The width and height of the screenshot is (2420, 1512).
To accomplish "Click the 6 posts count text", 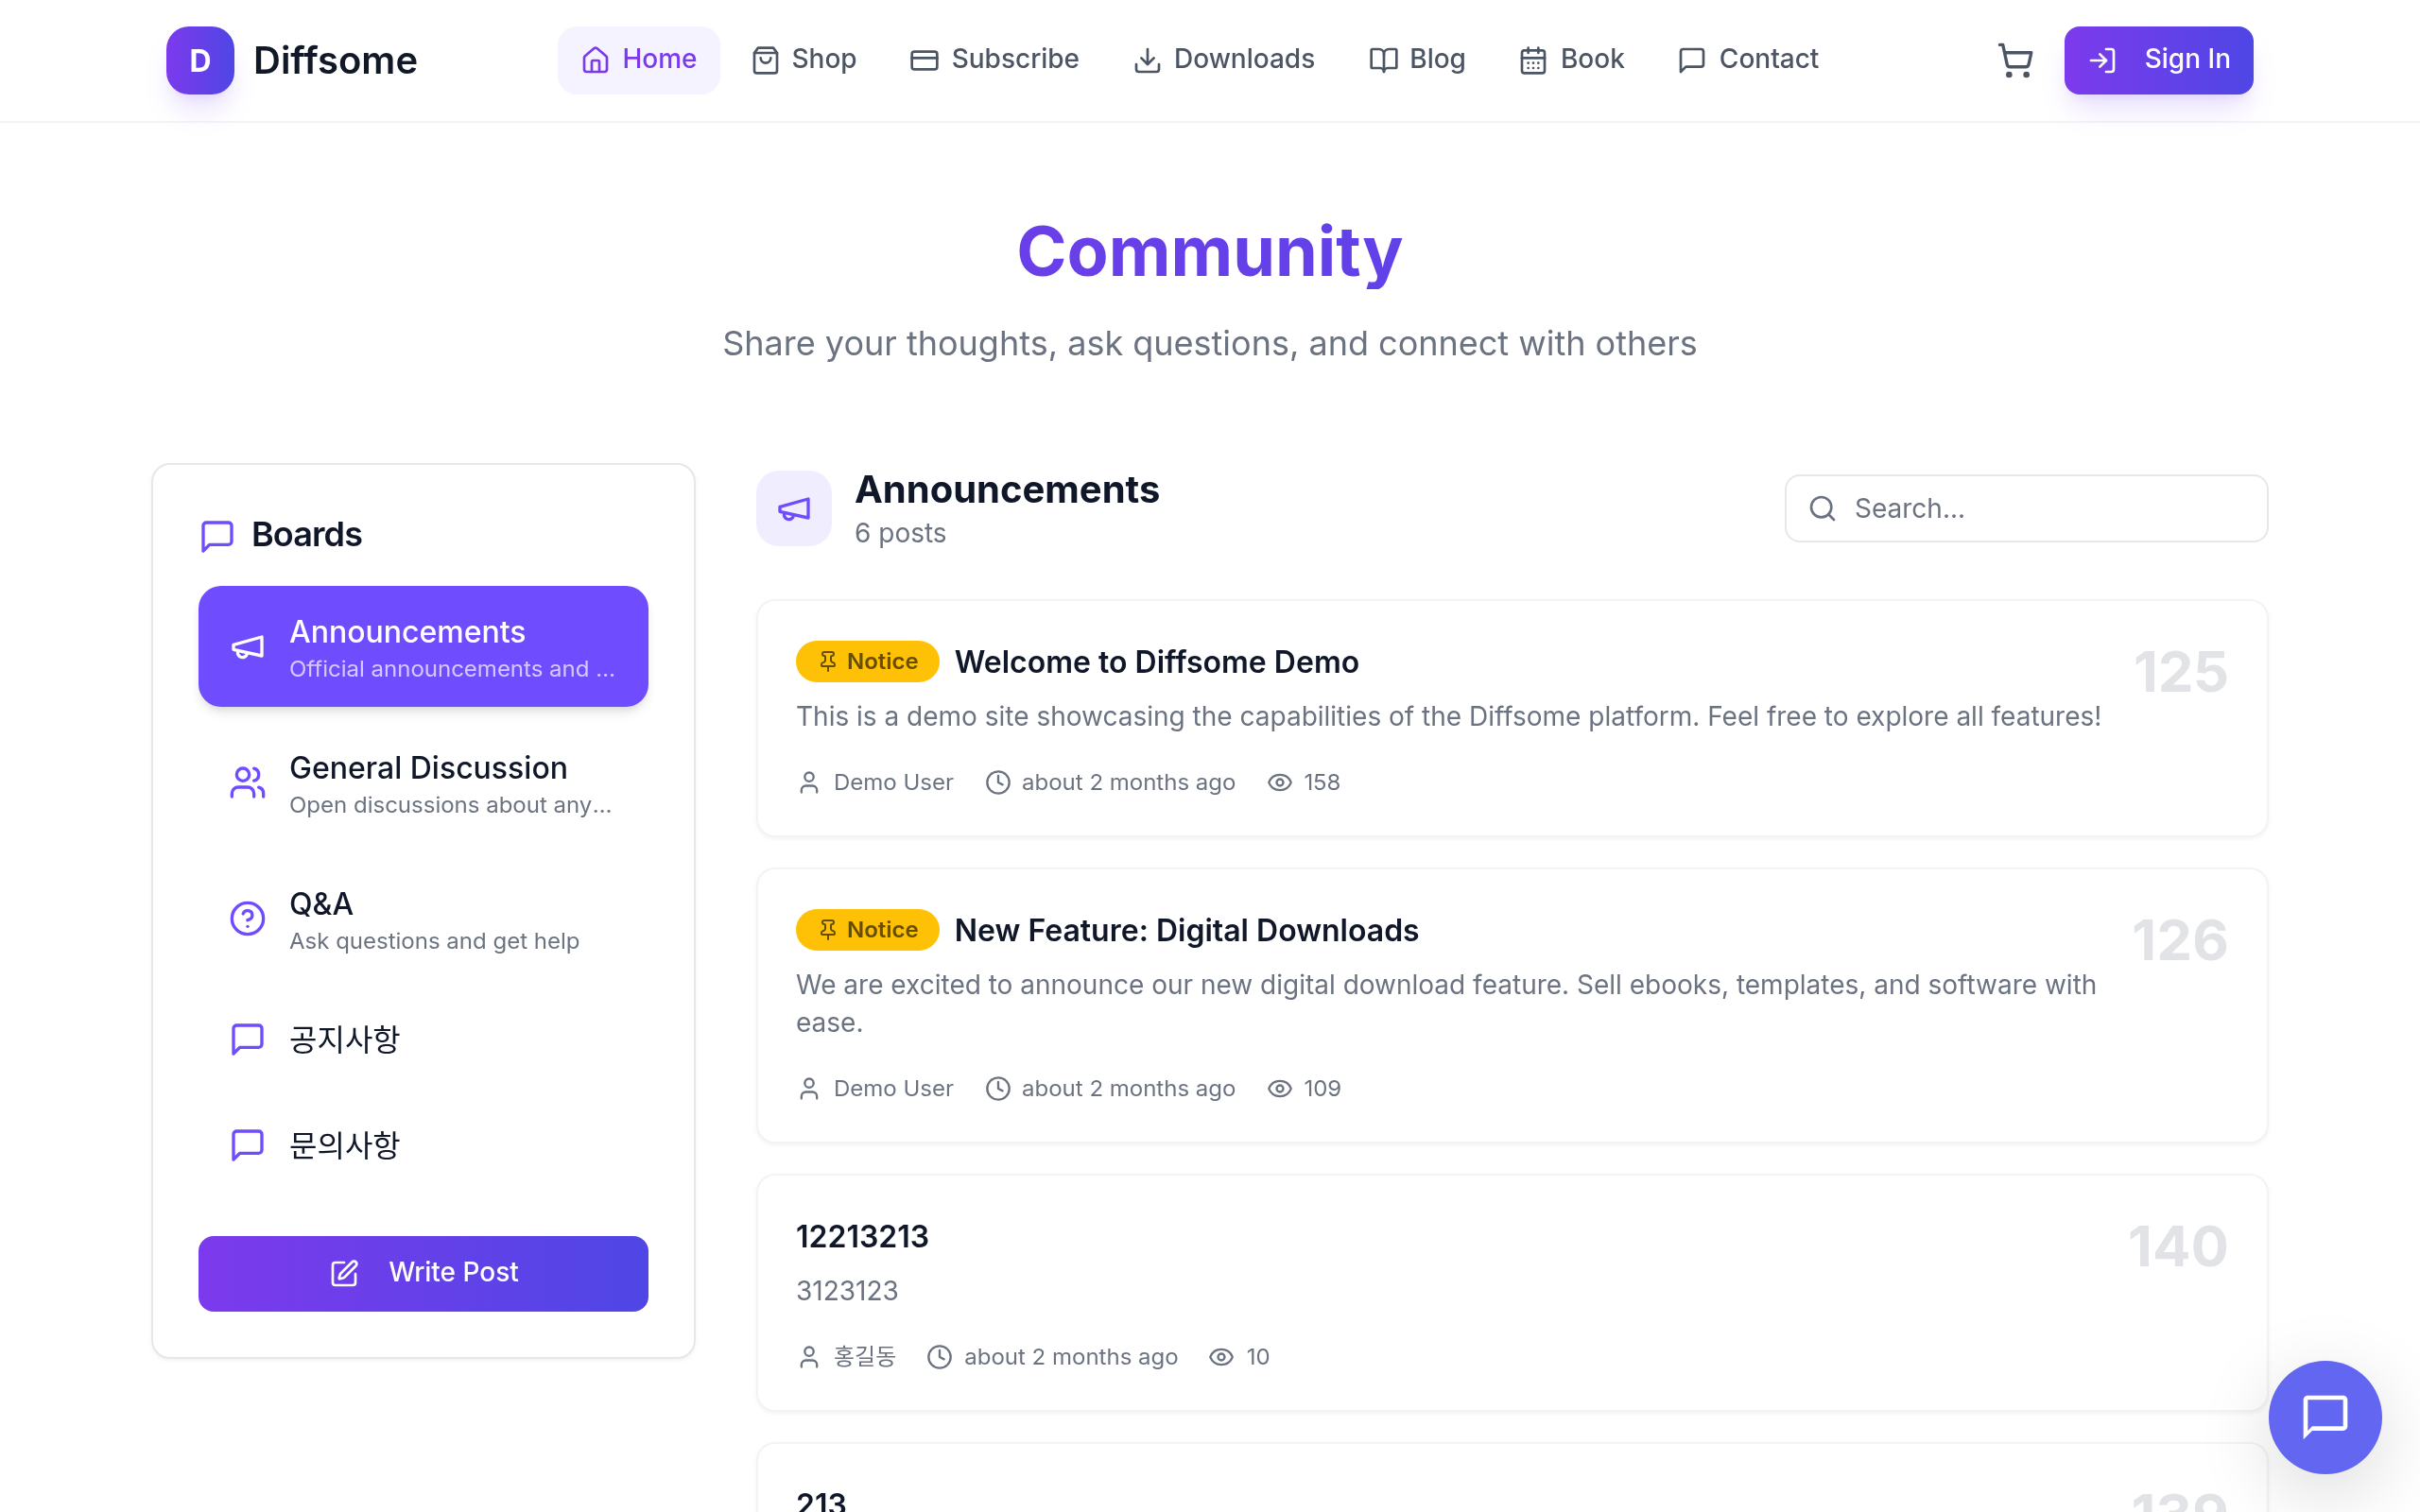I will coord(900,533).
